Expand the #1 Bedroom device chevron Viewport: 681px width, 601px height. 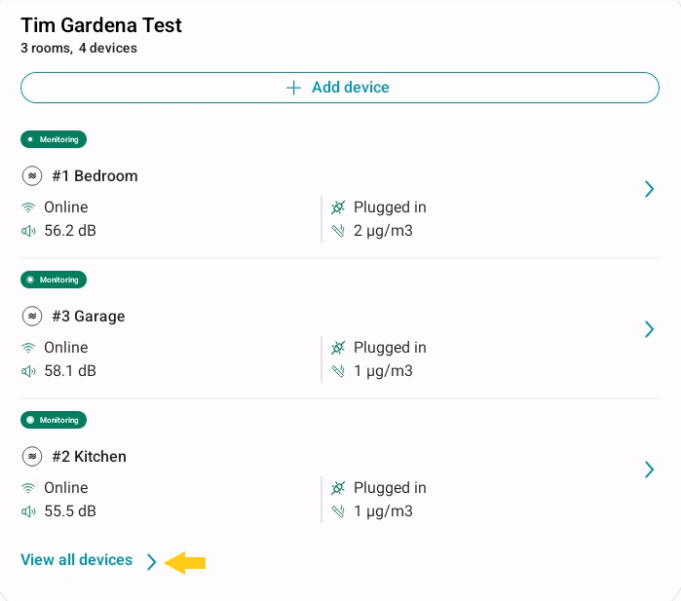649,189
